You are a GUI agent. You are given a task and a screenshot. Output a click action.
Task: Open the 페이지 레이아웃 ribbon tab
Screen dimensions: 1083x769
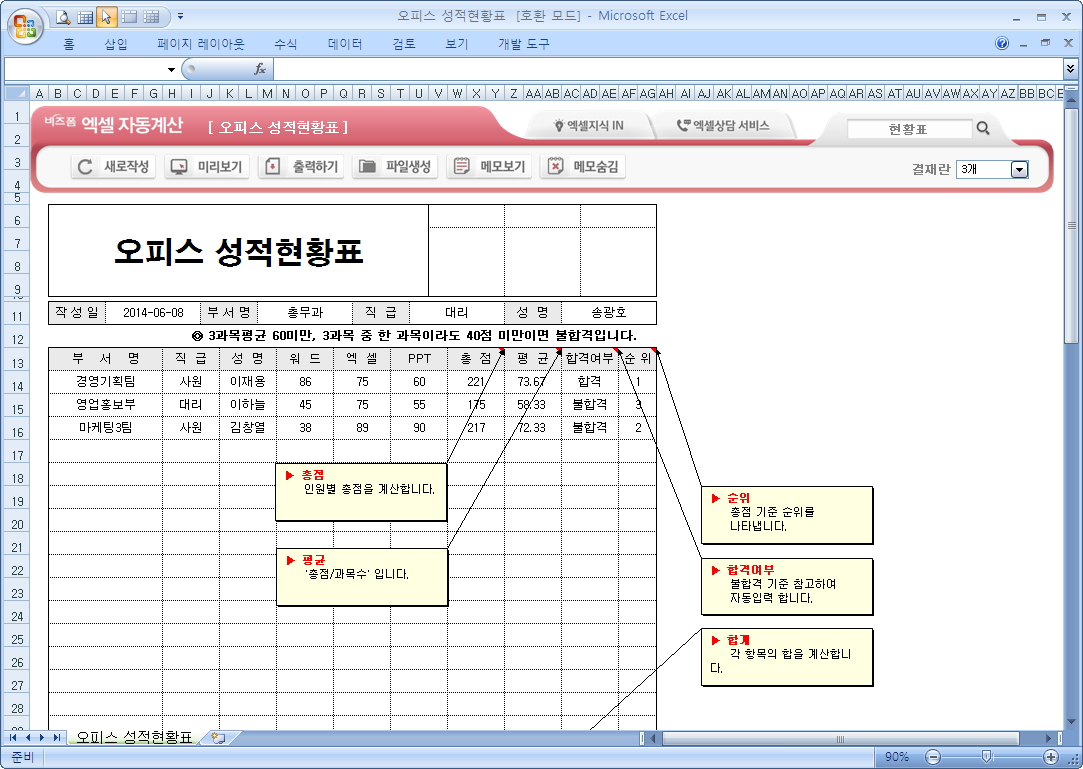click(200, 44)
